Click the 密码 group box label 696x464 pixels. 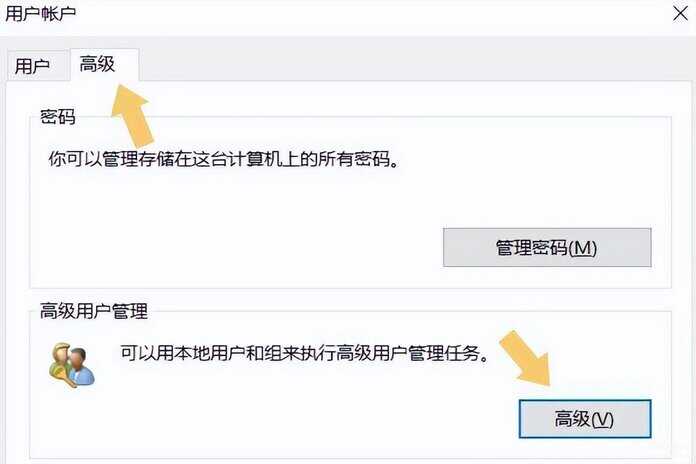58,117
